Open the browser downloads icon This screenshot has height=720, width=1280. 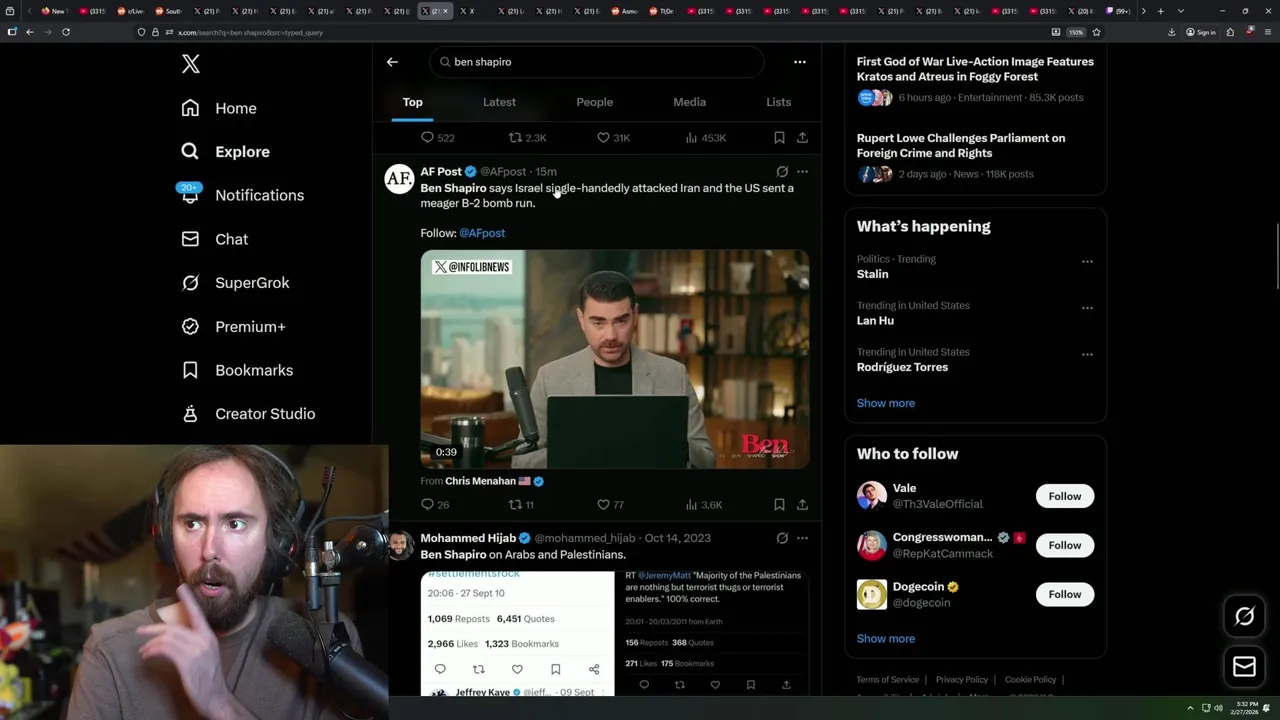point(1171,32)
